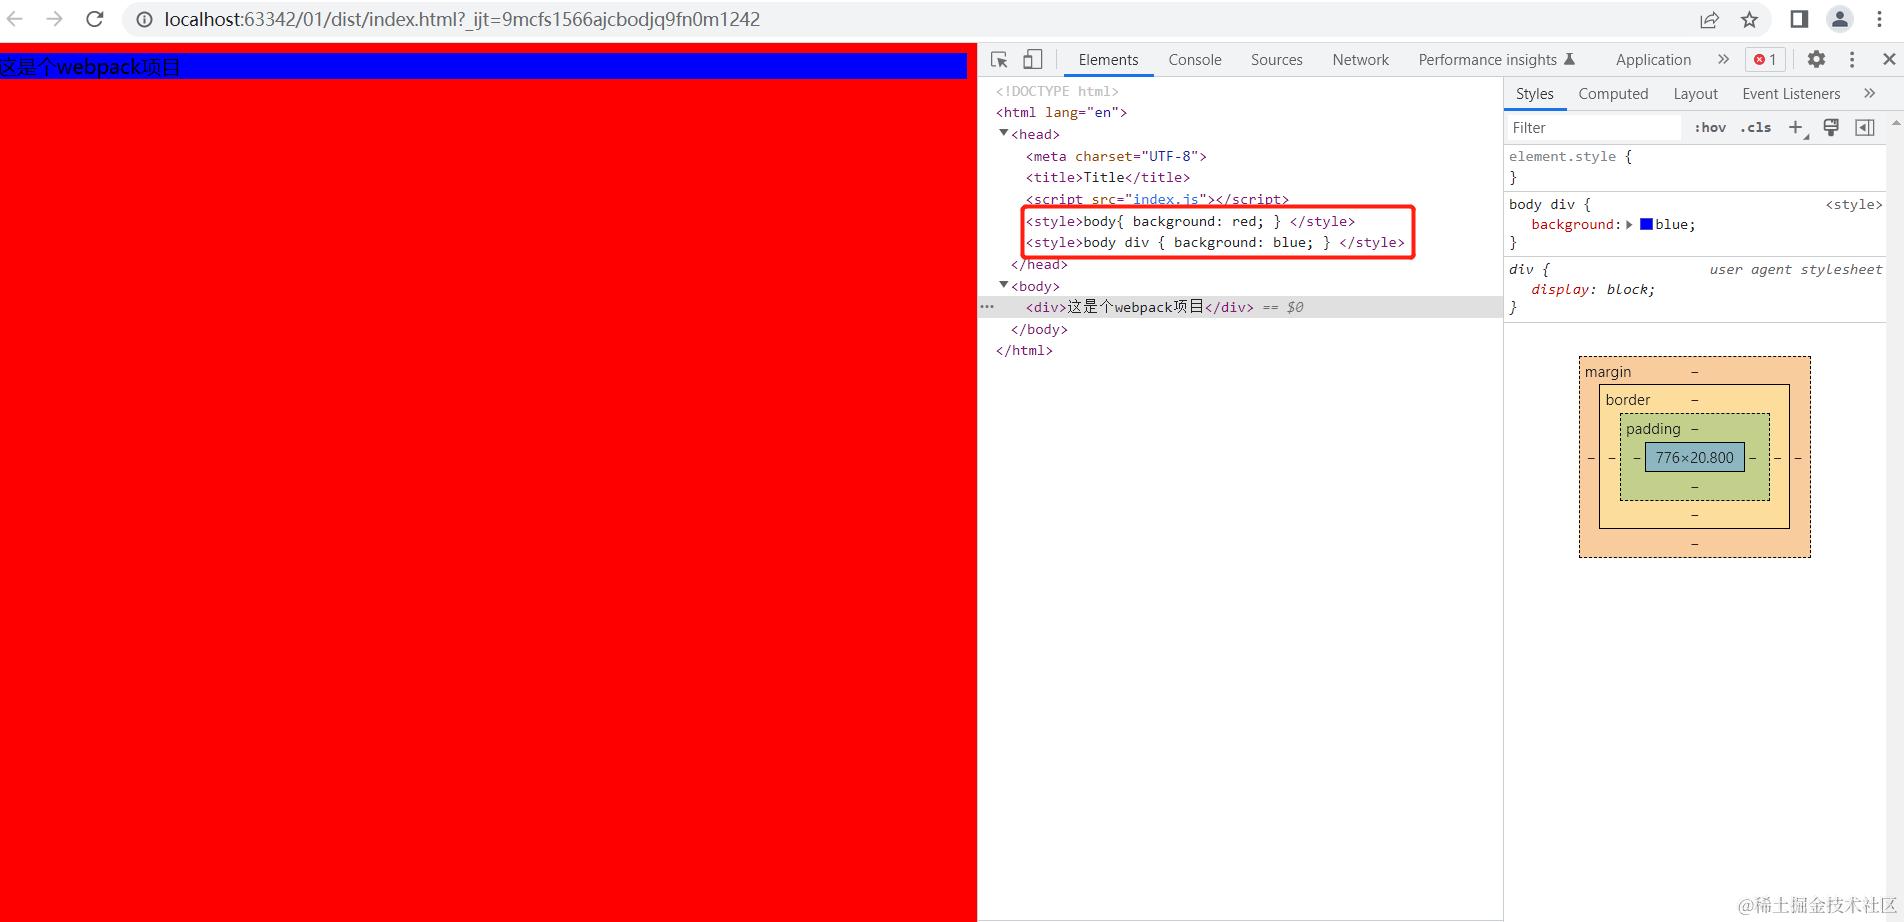Reload the page with the refresh icon

coord(95,19)
